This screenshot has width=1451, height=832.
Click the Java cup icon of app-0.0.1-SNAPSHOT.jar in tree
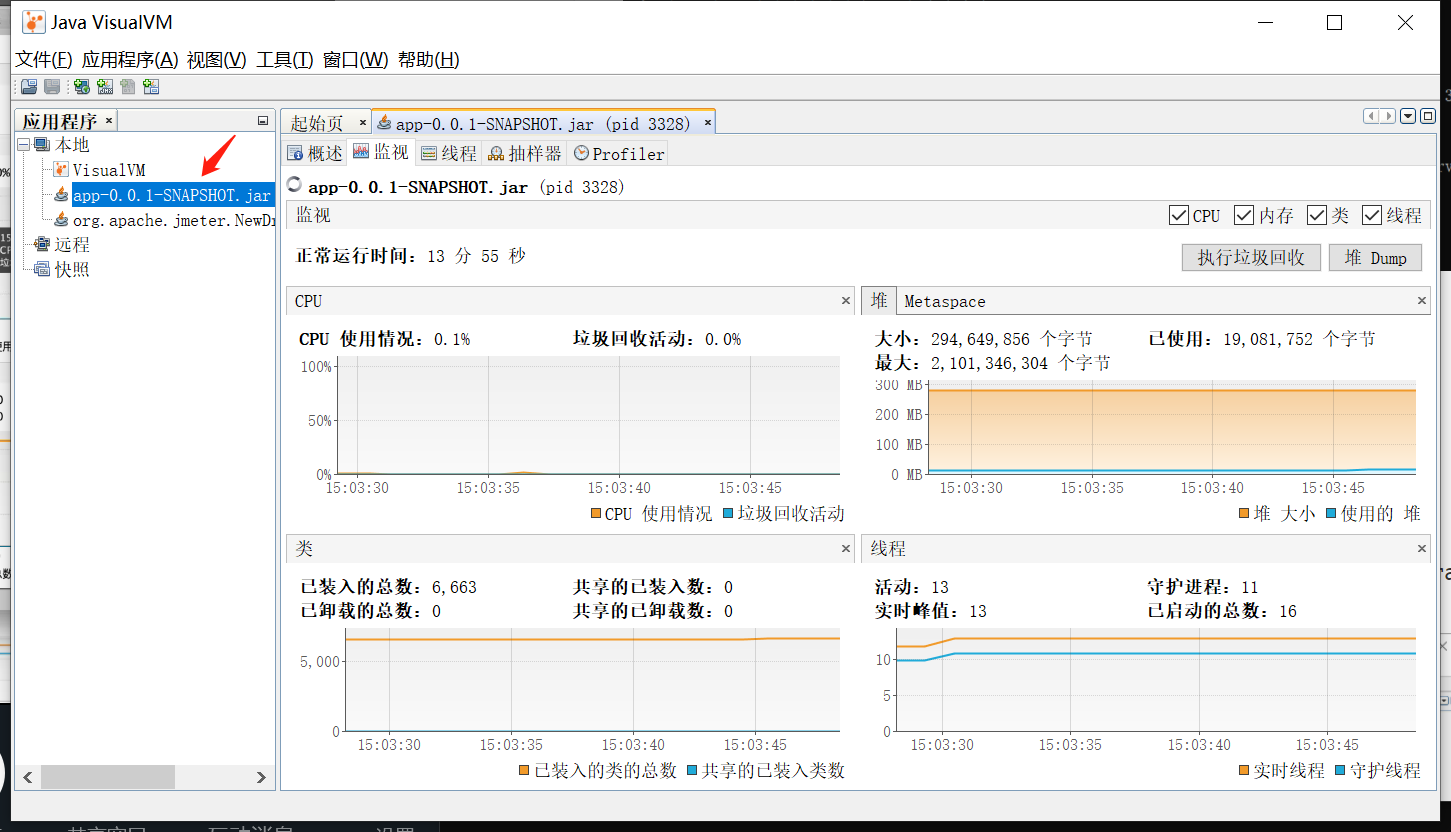pyautogui.click(x=61, y=195)
